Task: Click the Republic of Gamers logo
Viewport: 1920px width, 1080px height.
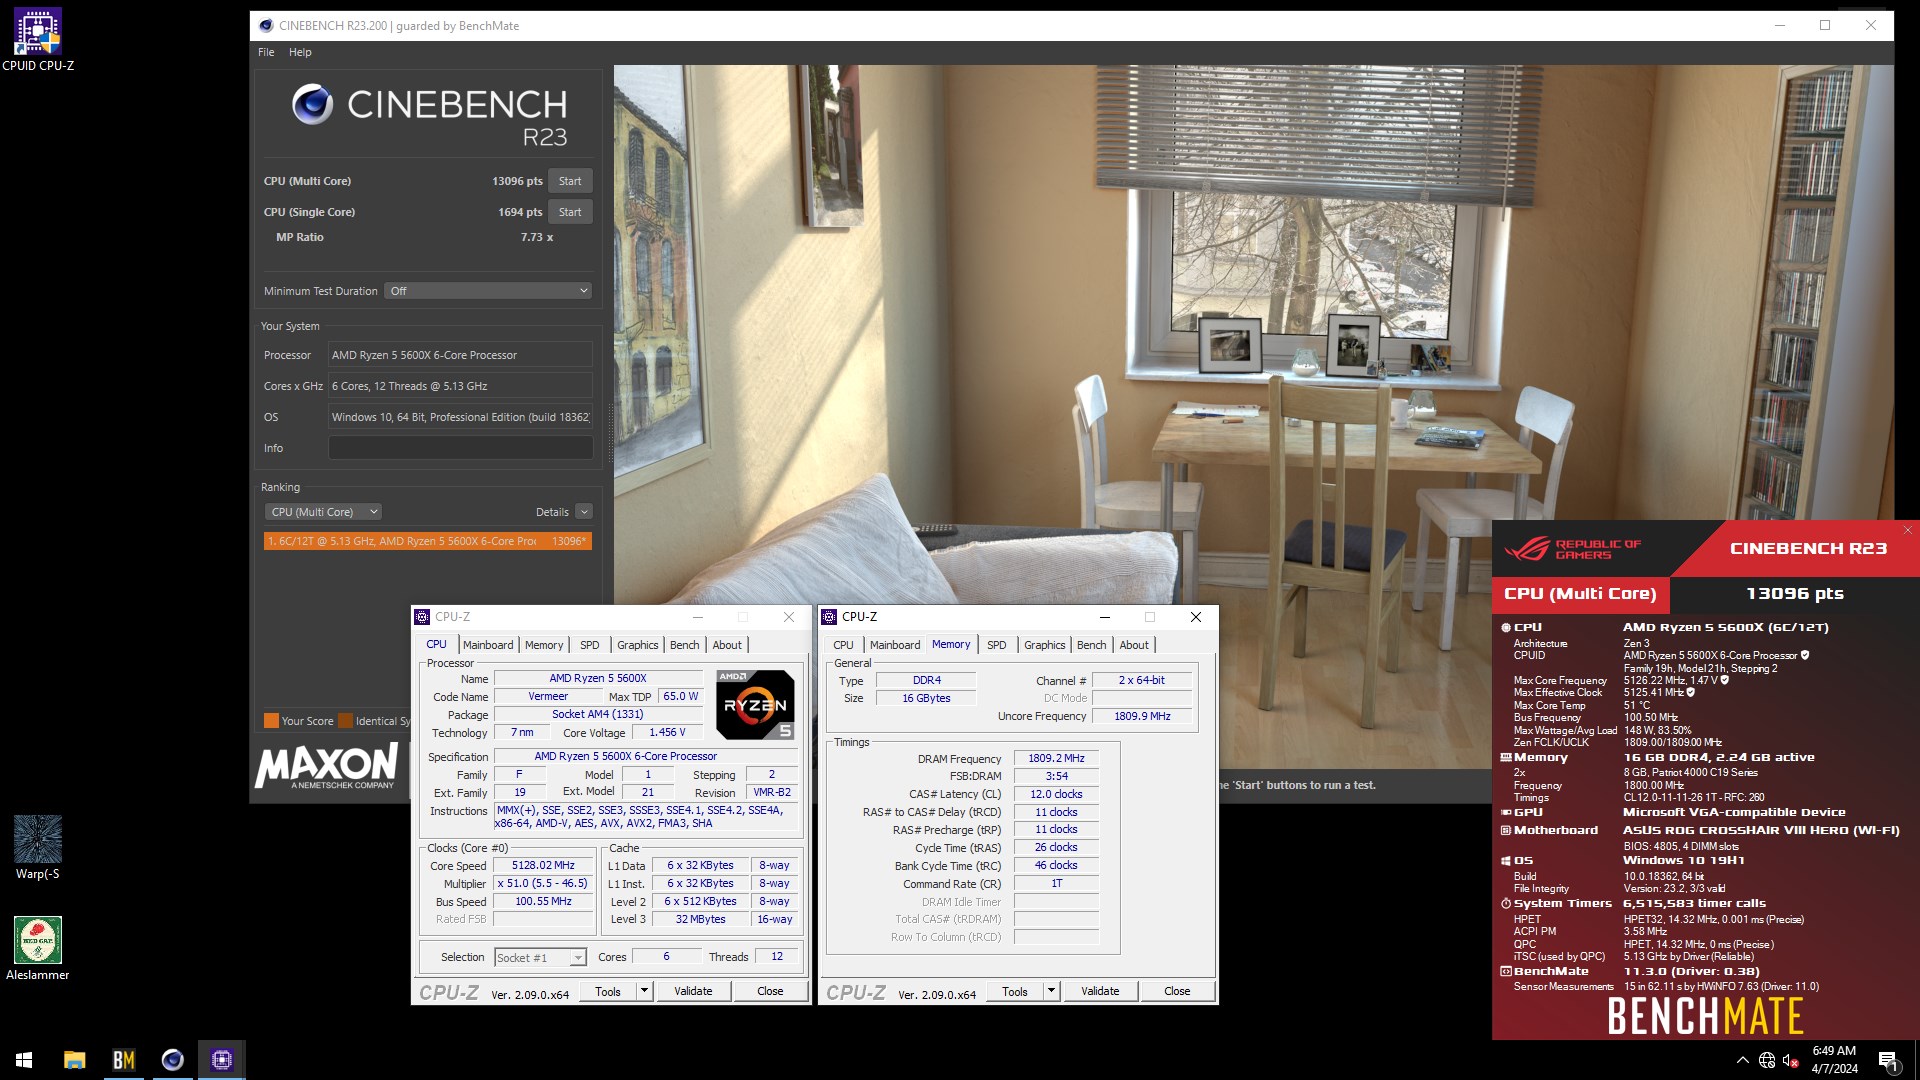Action: tap(1573, 549)
